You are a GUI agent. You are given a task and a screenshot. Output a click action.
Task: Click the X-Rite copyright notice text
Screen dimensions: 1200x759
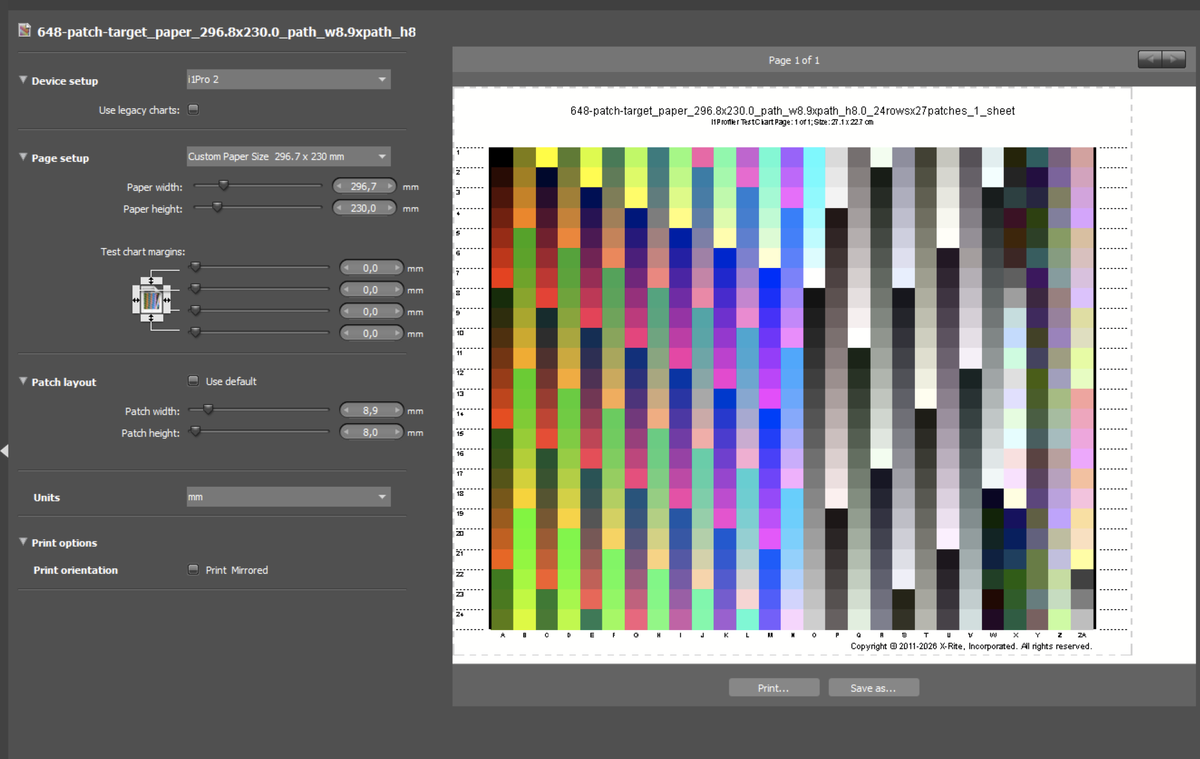click(970, 646)
